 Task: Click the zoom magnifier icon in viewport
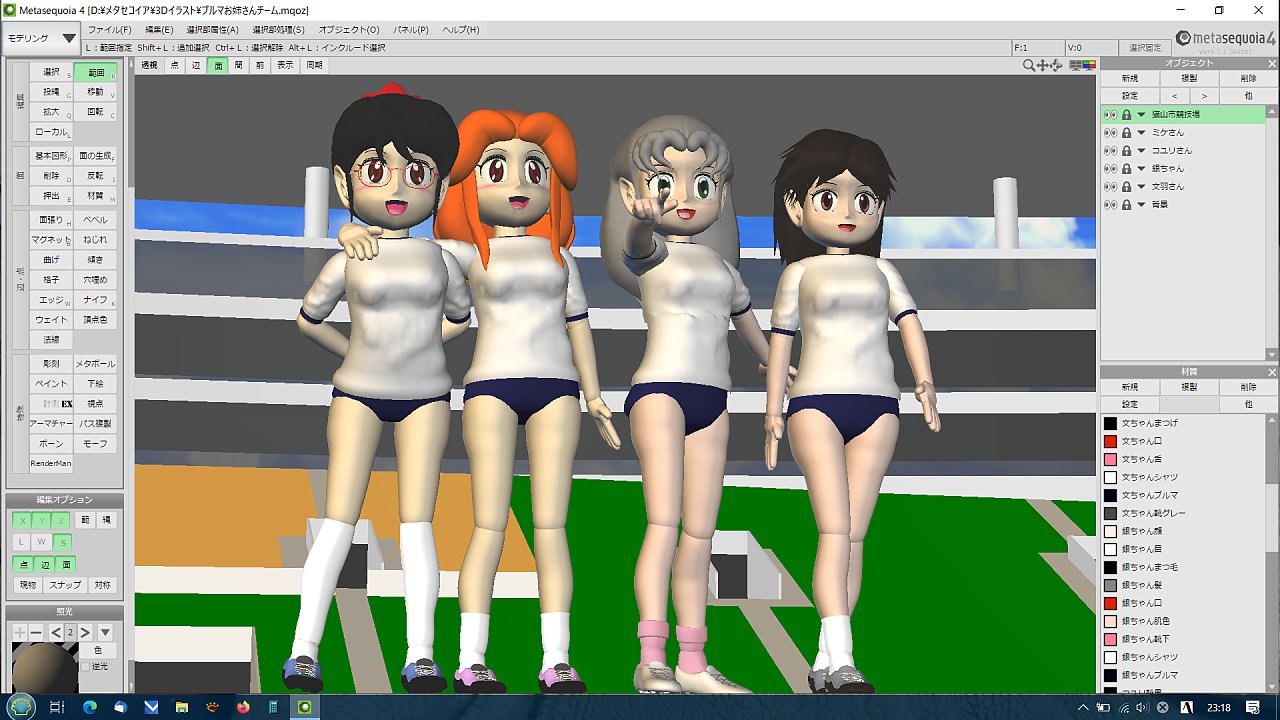click(1029, 65)
